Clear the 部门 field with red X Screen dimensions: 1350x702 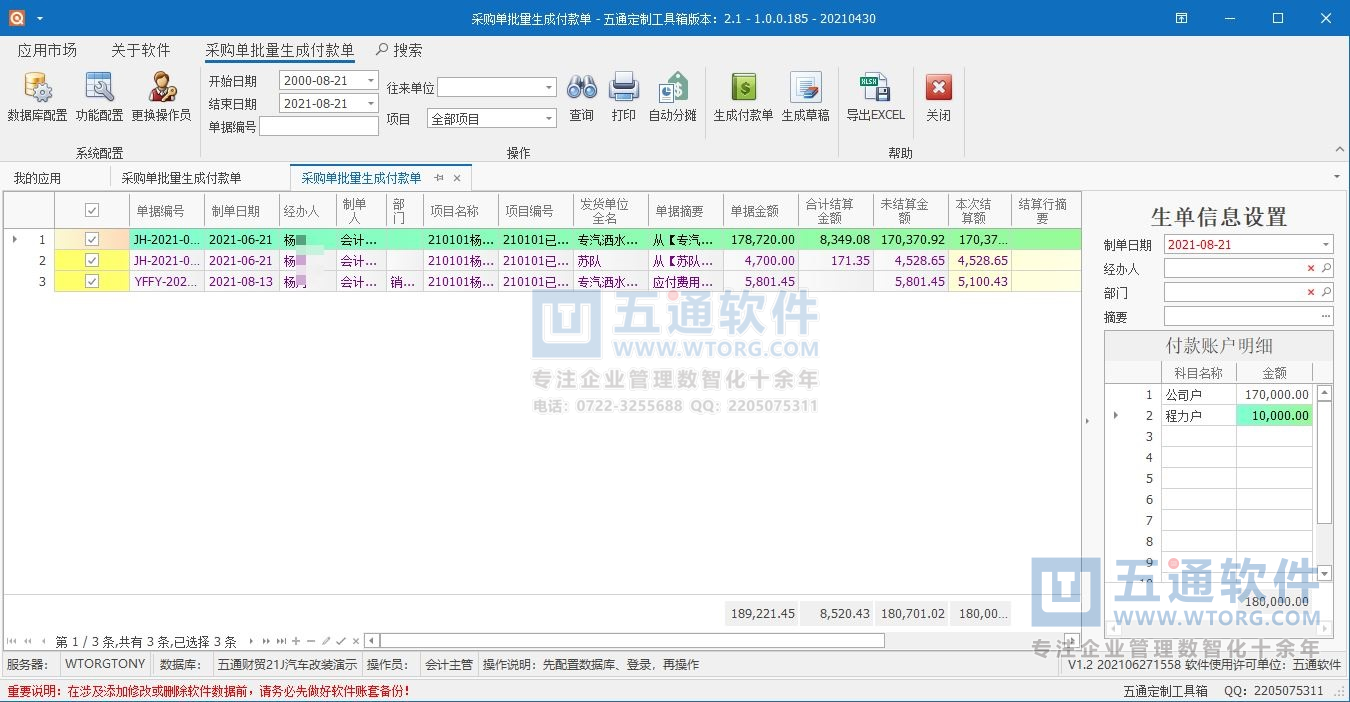(1311, 293)
